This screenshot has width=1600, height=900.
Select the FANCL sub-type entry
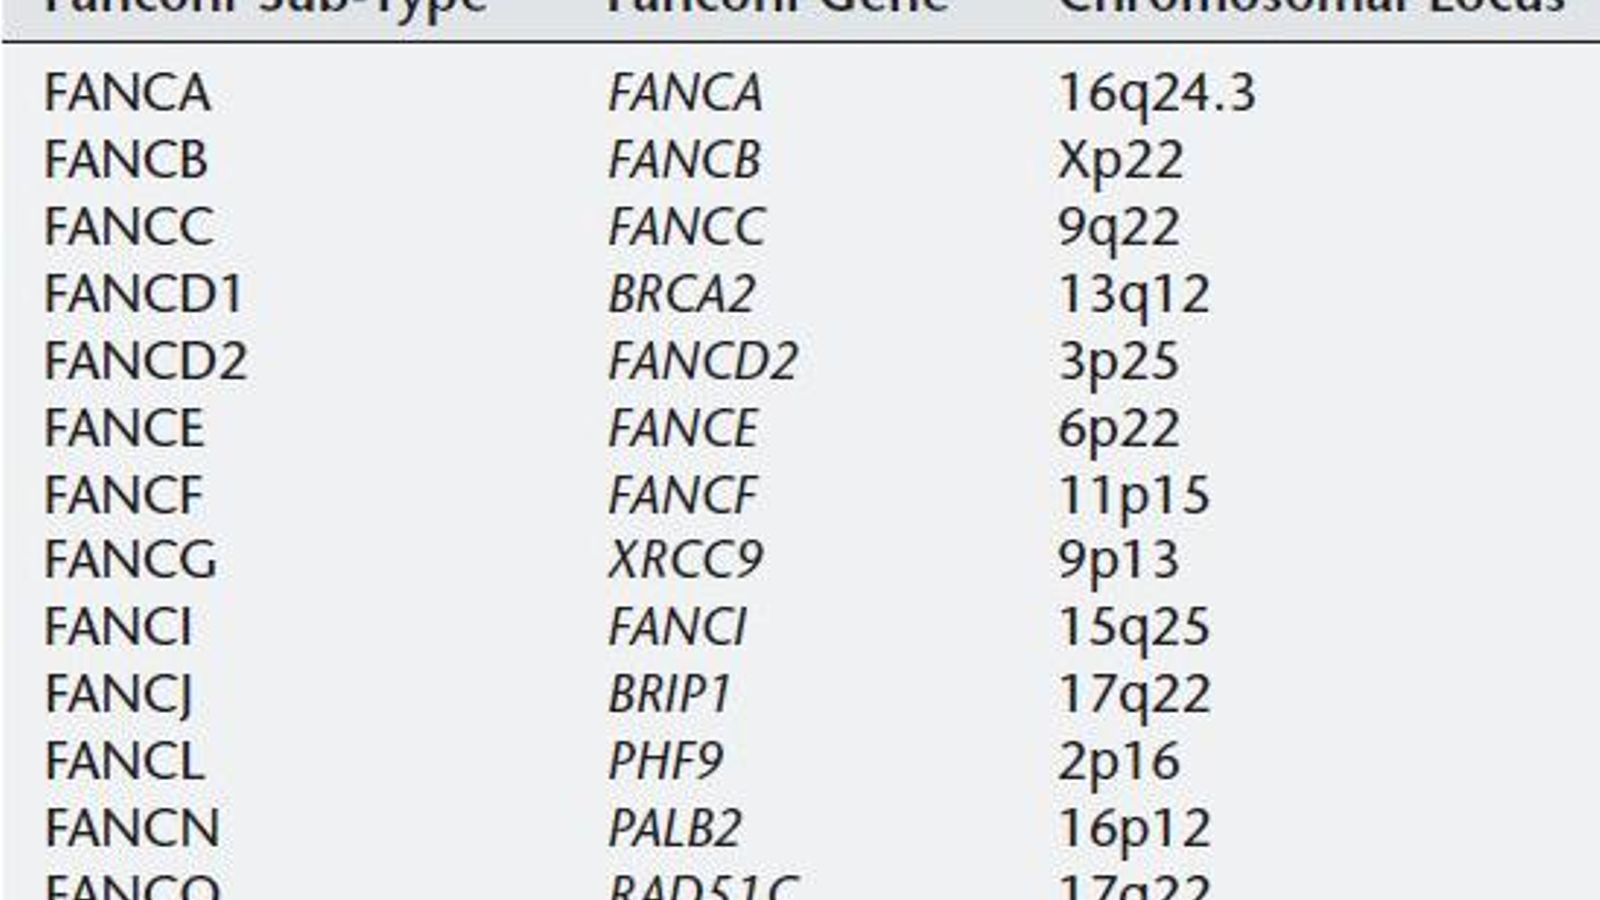coord(124,761)
